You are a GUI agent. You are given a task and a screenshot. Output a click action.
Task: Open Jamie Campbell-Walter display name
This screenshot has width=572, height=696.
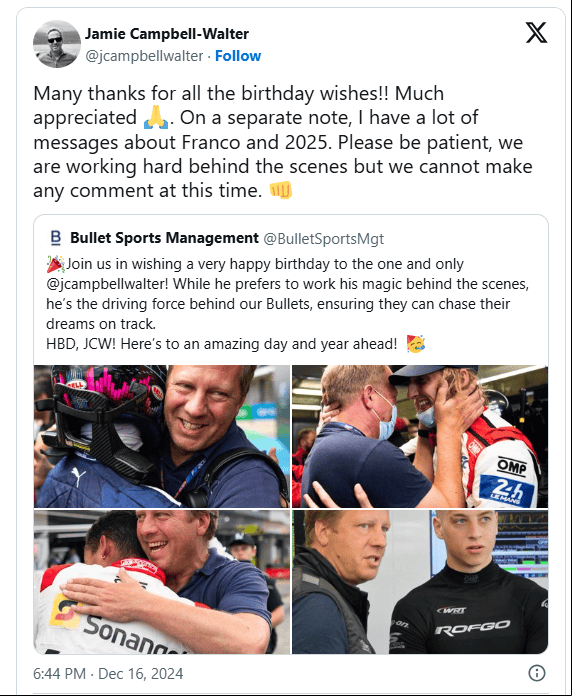point(167,34)
